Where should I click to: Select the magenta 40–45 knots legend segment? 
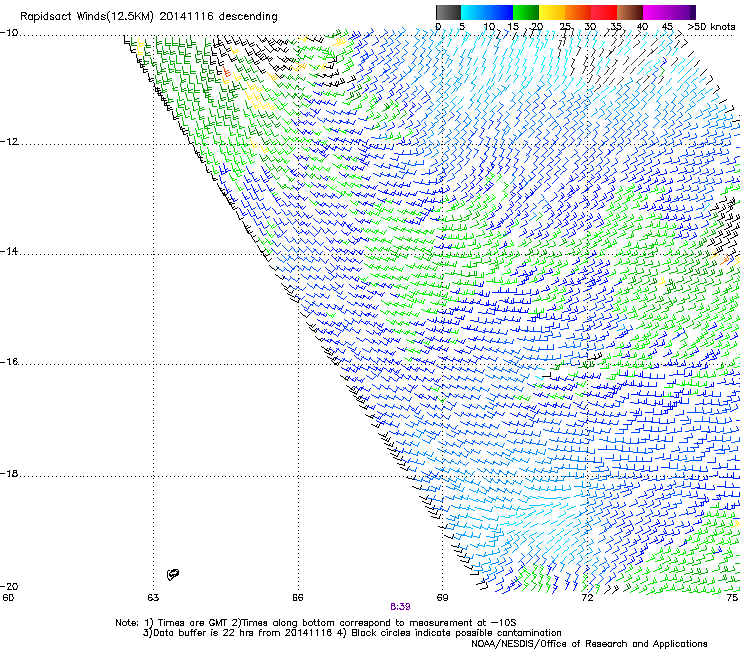(x=656, y=12)
